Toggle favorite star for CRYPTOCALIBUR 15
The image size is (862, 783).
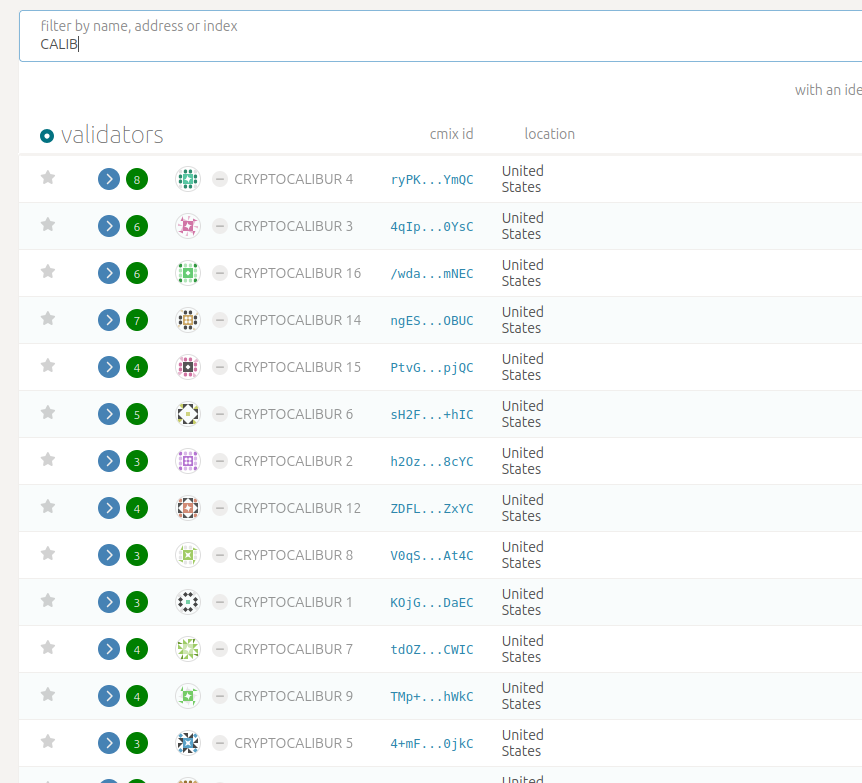[48, 366]
